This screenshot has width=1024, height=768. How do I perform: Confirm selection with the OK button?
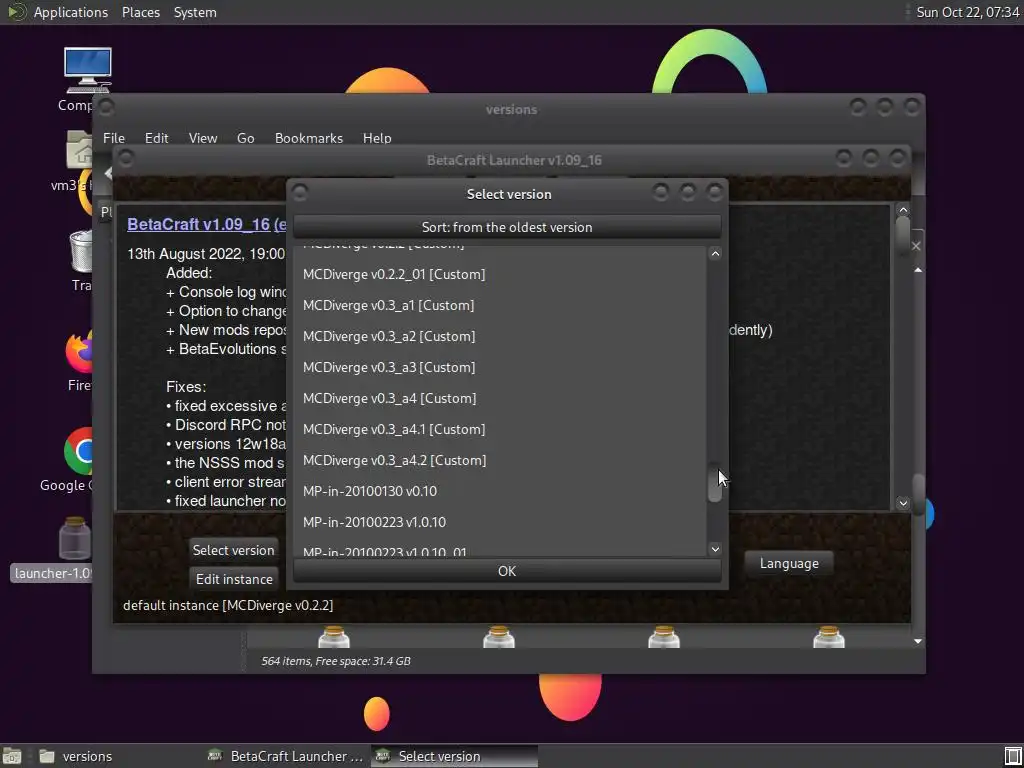[x=507, y=571]
